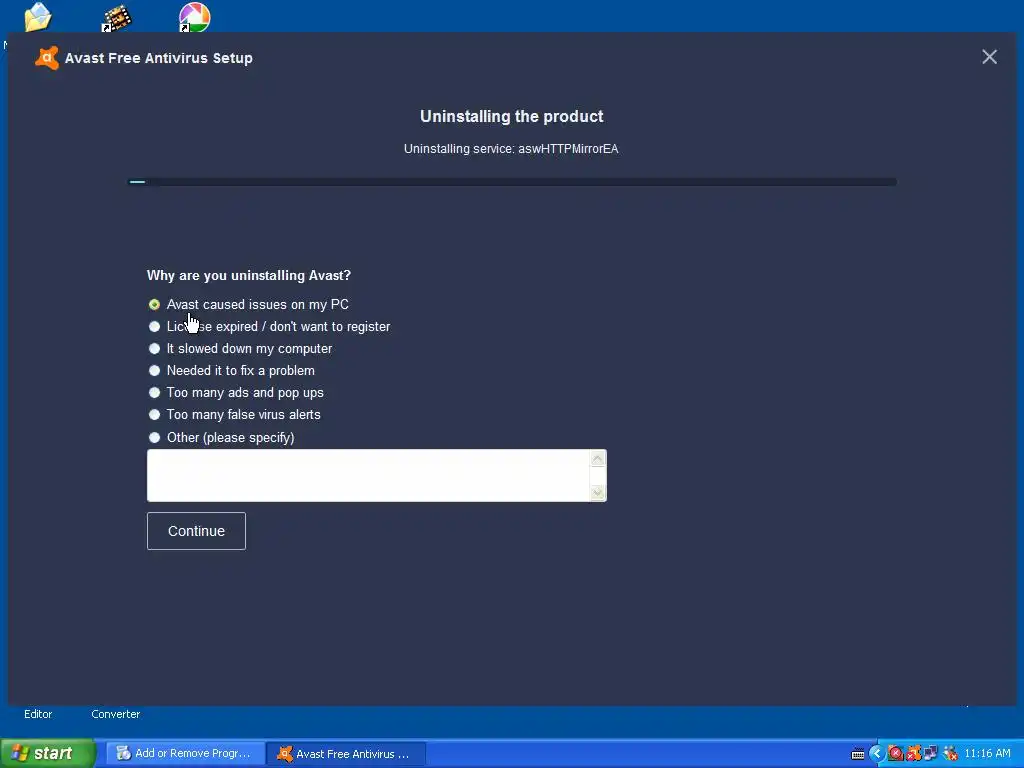Viewport: 1024px width, 768px height.
Task: Click the Avast orange tray icon
Action: [913, 754]
